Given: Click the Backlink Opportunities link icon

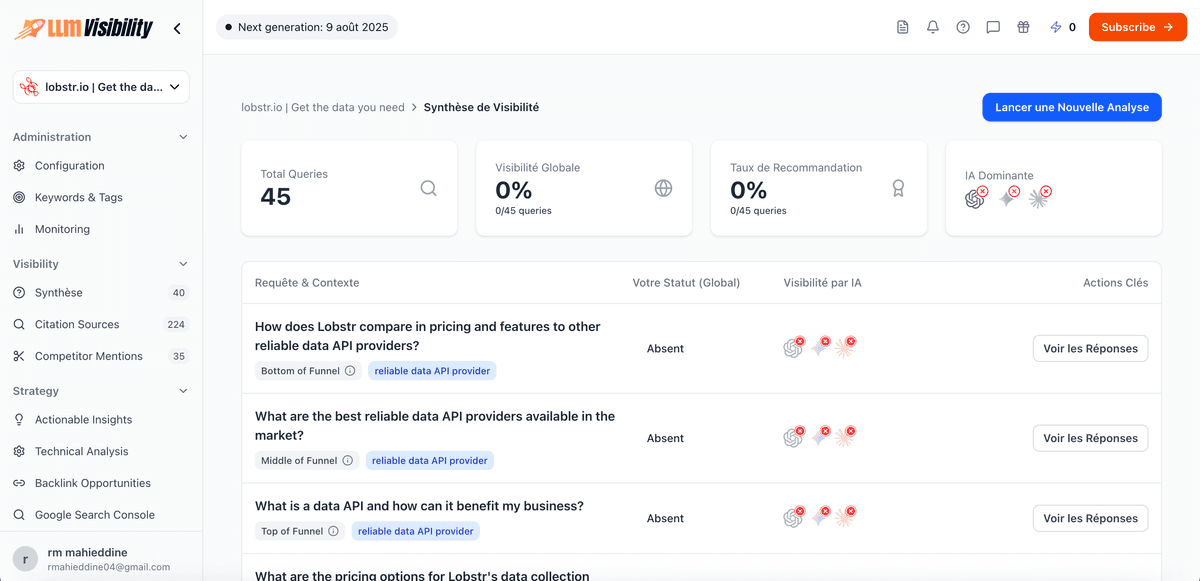Looking at the screenshot, I should (x=19, y=483).
